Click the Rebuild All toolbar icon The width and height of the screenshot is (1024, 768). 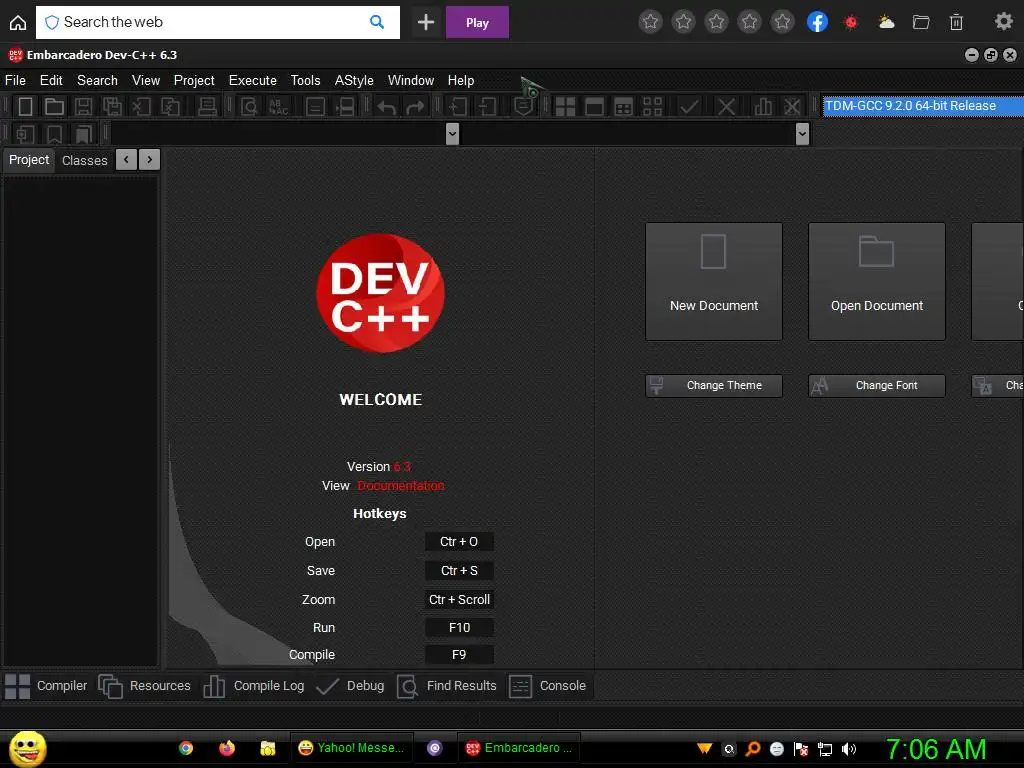(x=652, y=106)
